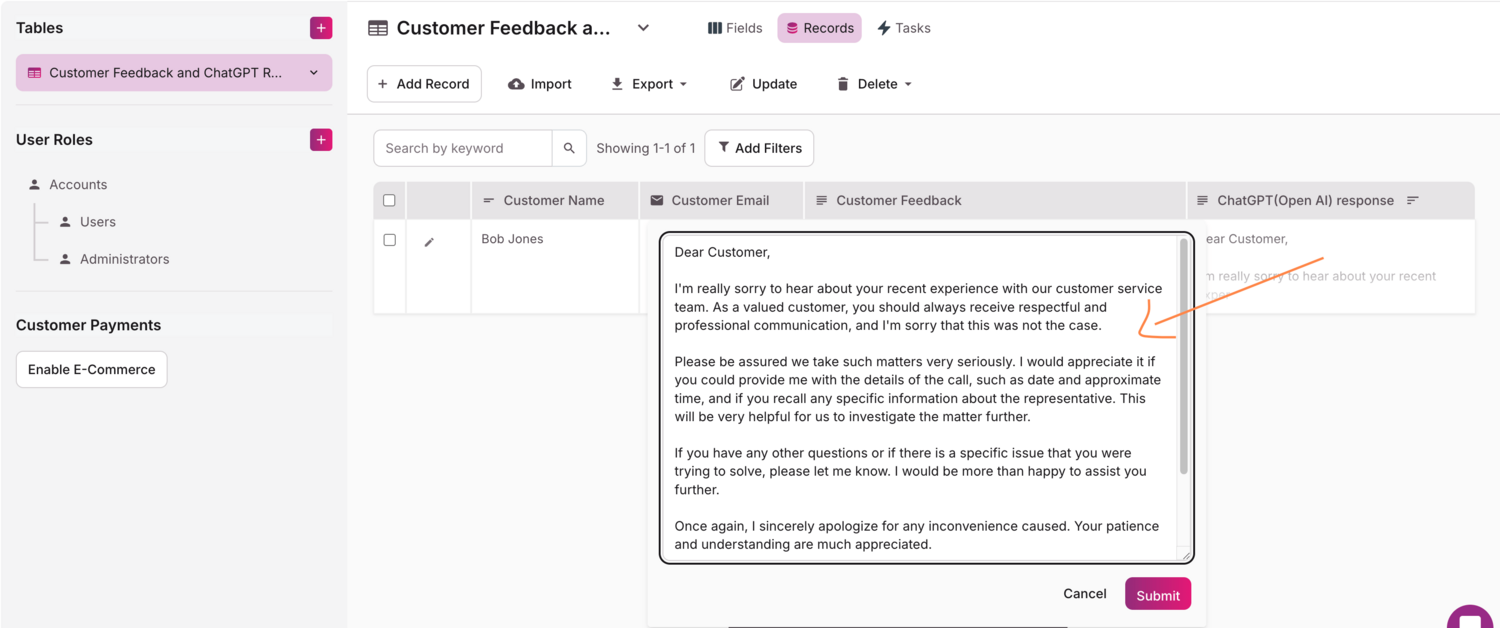1500x628 pixels.
Task: Select Administrators in User Roles tree
Action: tap(124, 259)
